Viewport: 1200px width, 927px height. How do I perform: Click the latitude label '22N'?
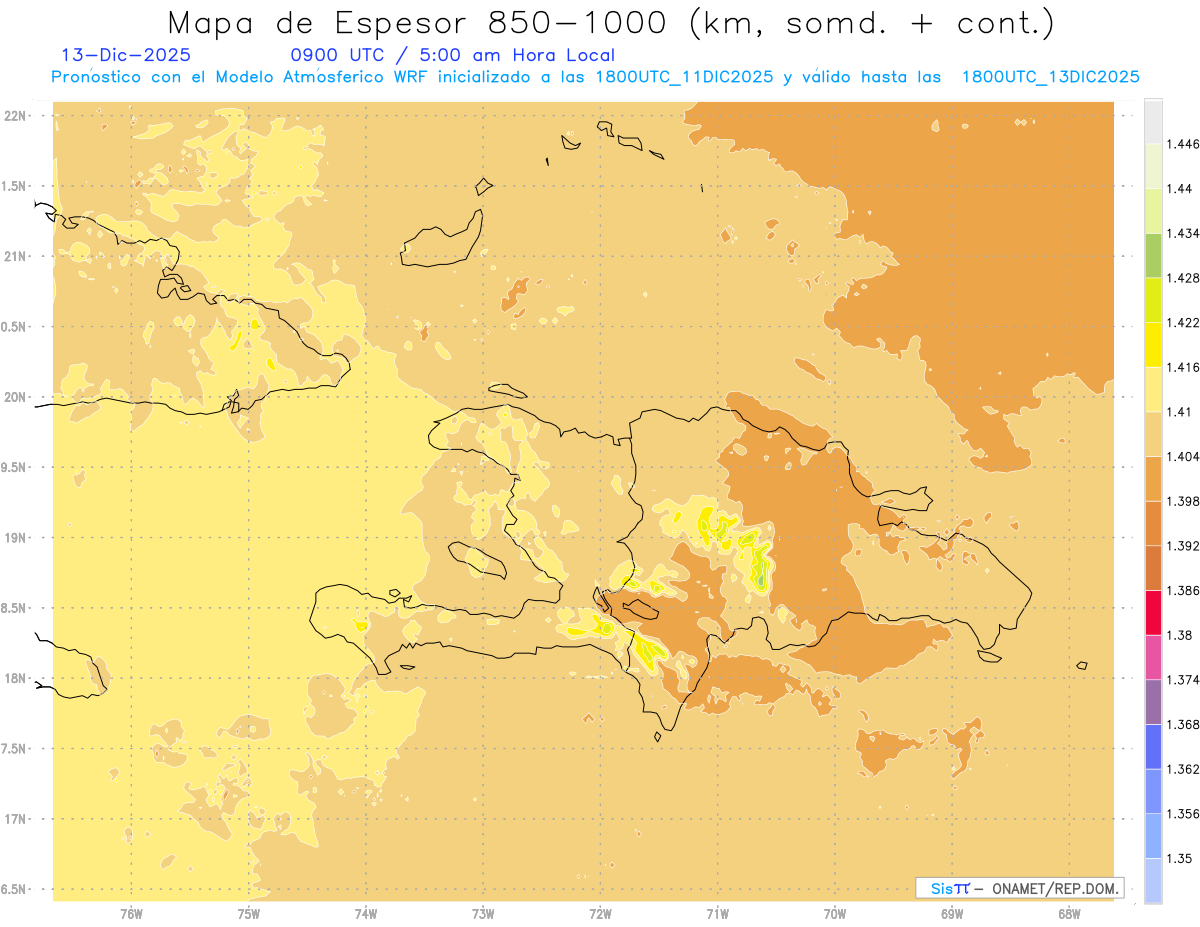click(x=17, y=116)
